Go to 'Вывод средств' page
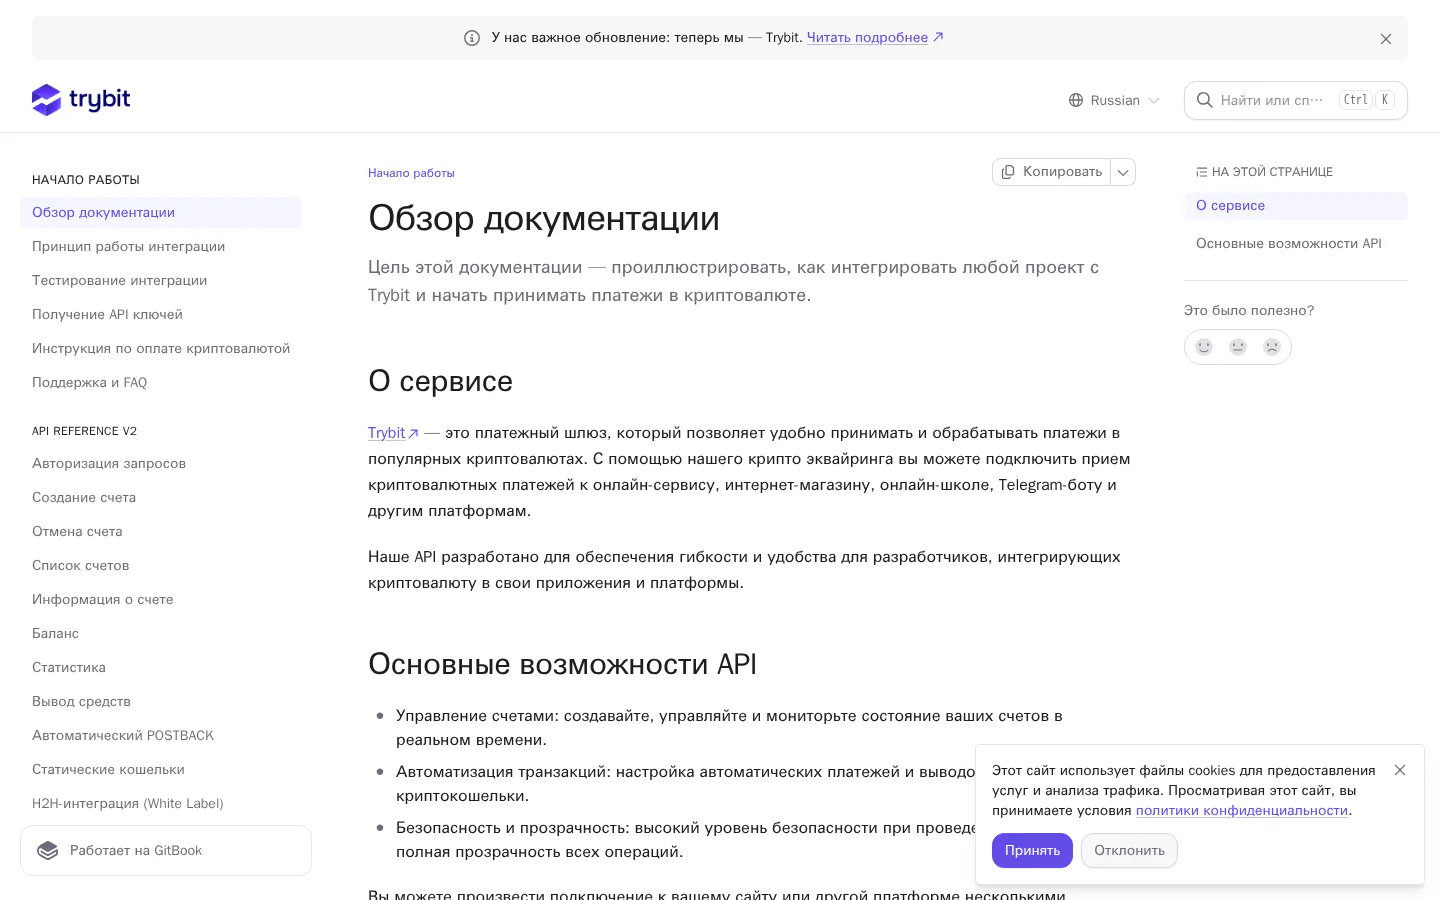This screenshot has width=1440, height=900. (161, 701)
